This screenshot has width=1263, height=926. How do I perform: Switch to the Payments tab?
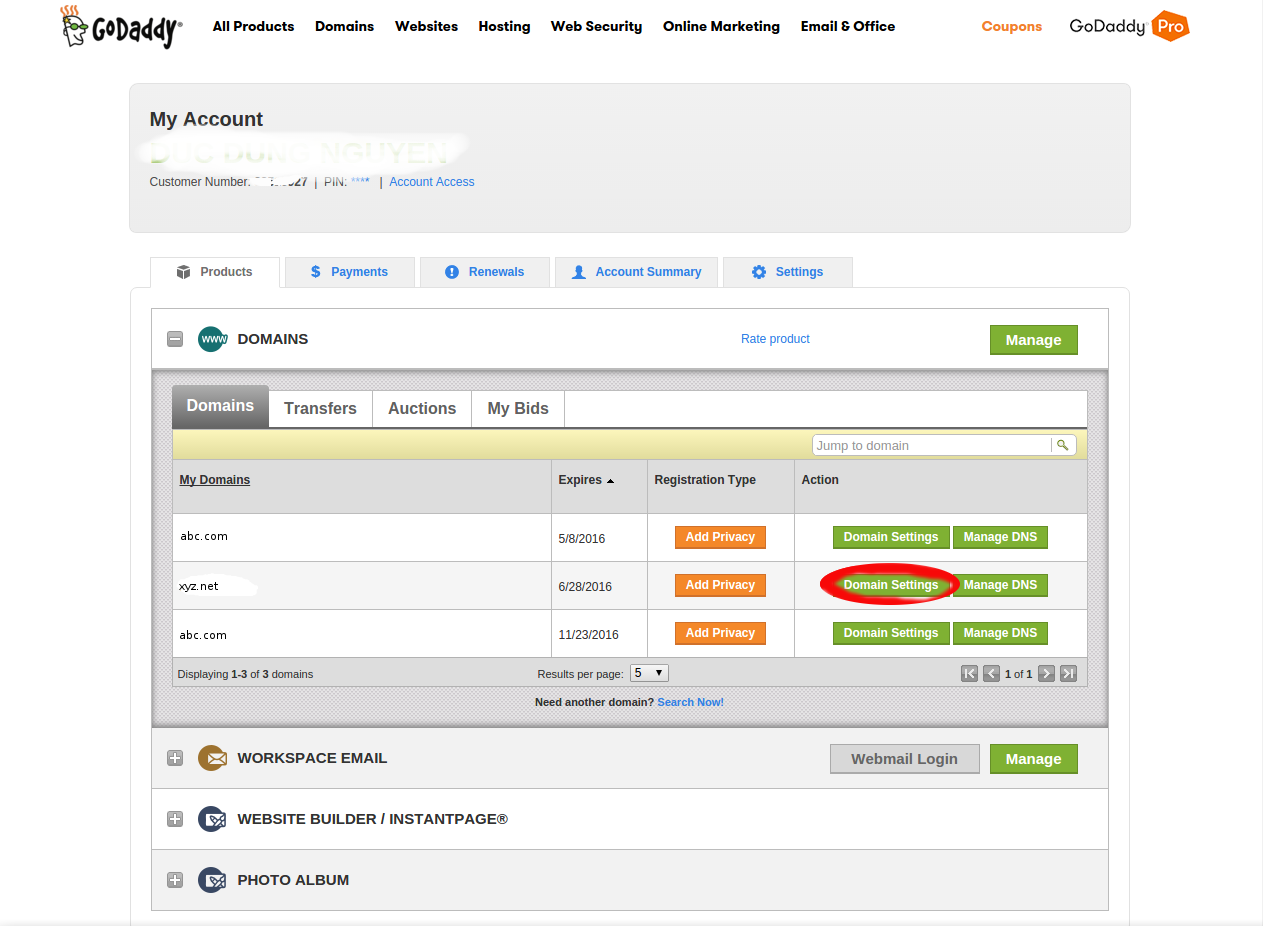coord(350,272)
